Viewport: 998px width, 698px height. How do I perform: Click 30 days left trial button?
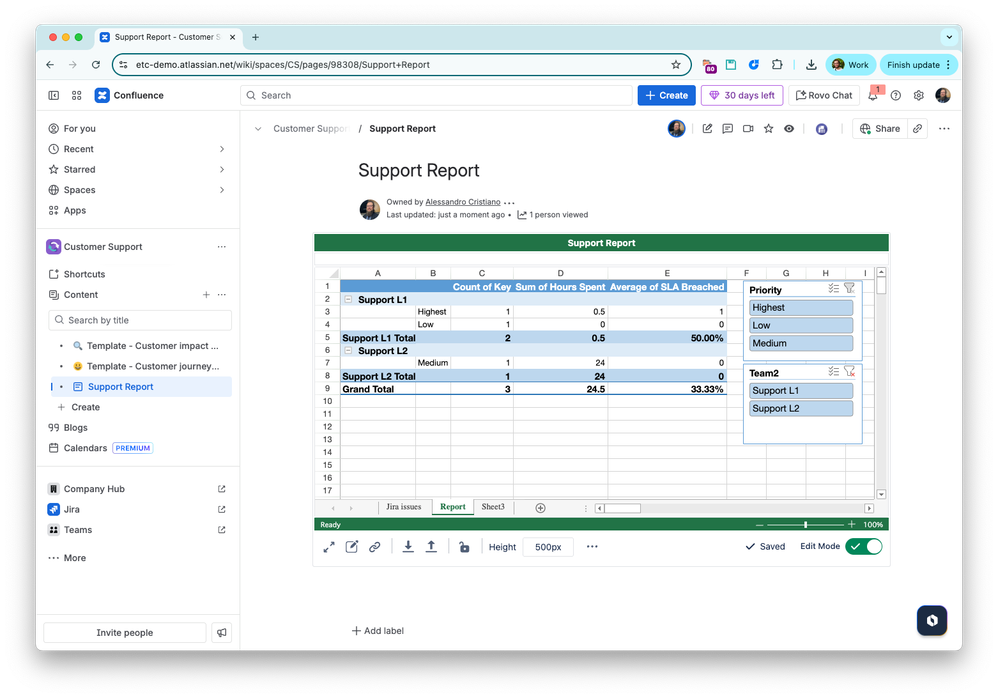click(742, 95)
